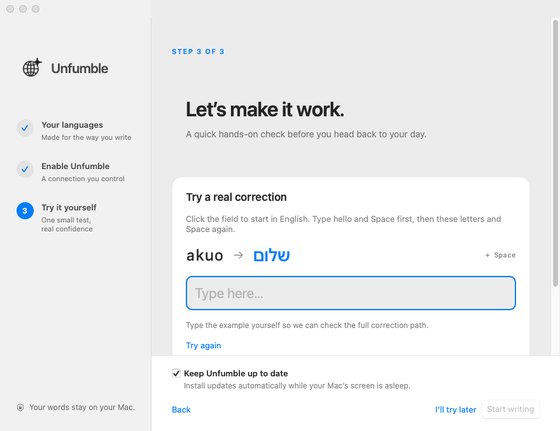Click the blue Hebrew word שלום
The image size is (560, 431).
pos(271,256)
